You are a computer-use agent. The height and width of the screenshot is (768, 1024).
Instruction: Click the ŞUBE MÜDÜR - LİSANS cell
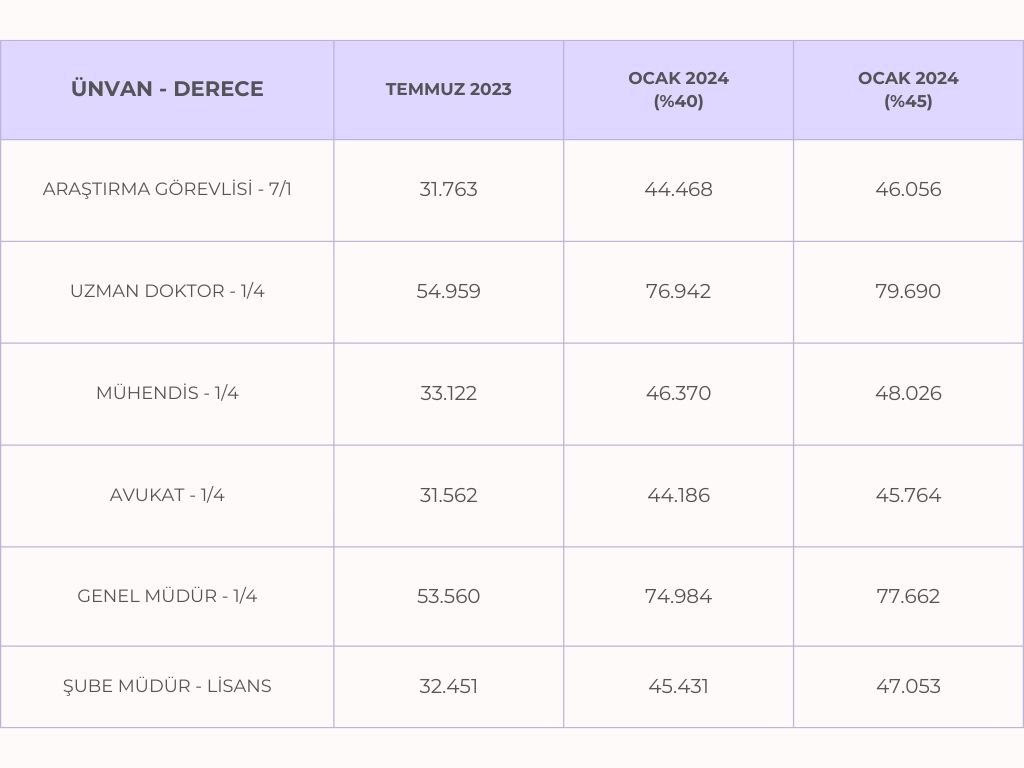[167, 686]
